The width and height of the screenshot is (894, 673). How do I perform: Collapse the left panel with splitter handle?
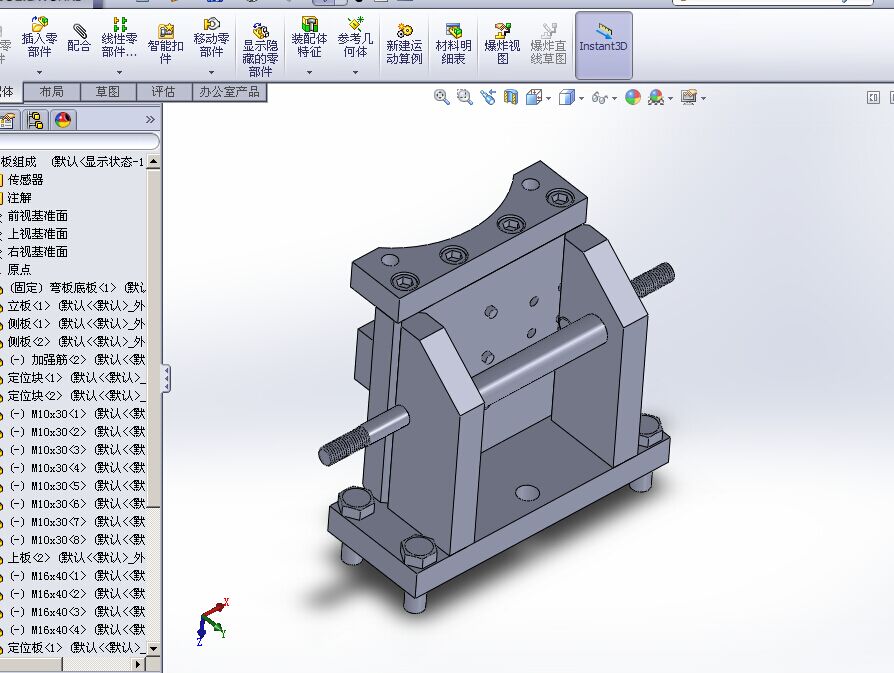166,379
